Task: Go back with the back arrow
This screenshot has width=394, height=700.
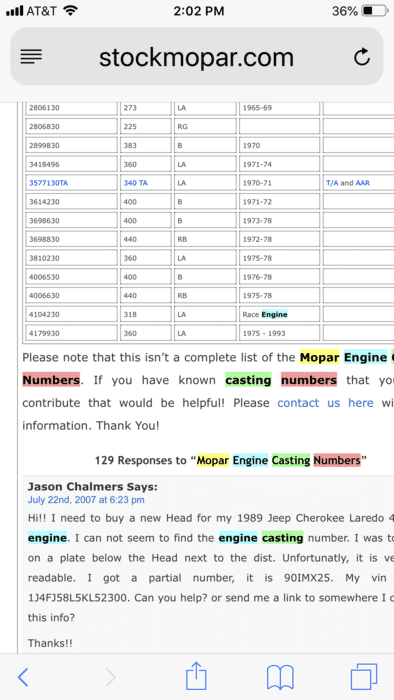Action: [23, 678]
